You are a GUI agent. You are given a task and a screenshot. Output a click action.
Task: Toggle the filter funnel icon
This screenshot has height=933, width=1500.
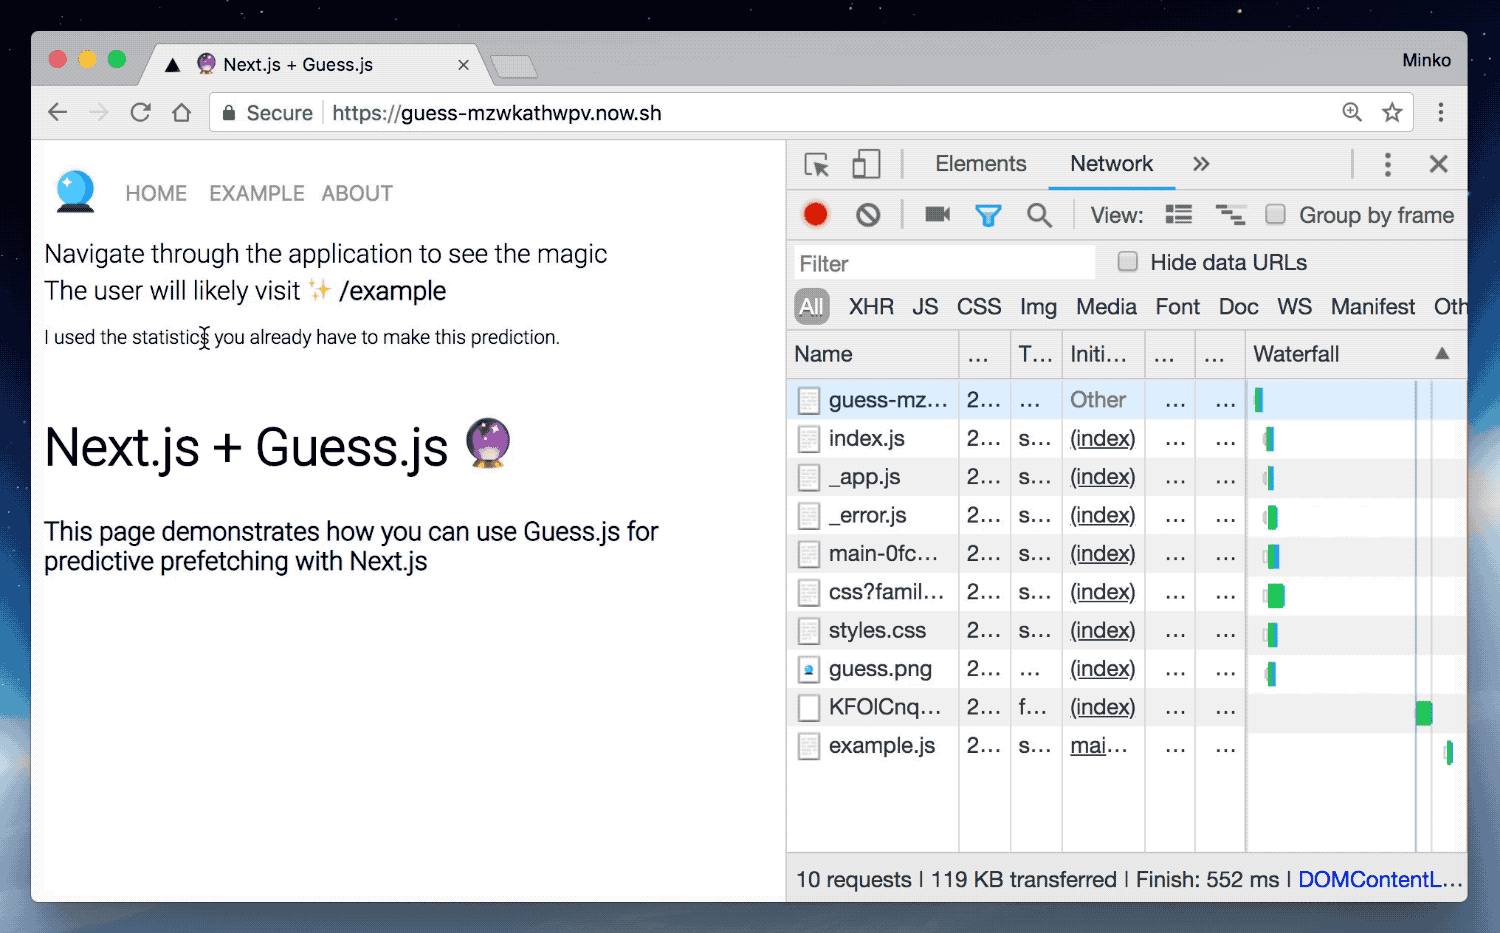coord(988,215)
